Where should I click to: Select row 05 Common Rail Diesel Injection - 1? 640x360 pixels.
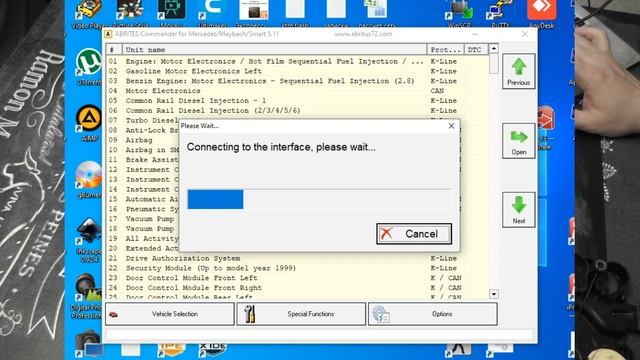tap(297, 100)
